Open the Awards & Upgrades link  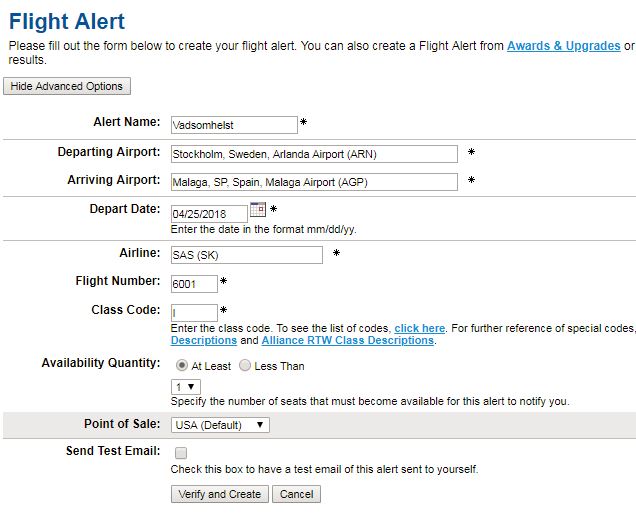pos(564,46)
